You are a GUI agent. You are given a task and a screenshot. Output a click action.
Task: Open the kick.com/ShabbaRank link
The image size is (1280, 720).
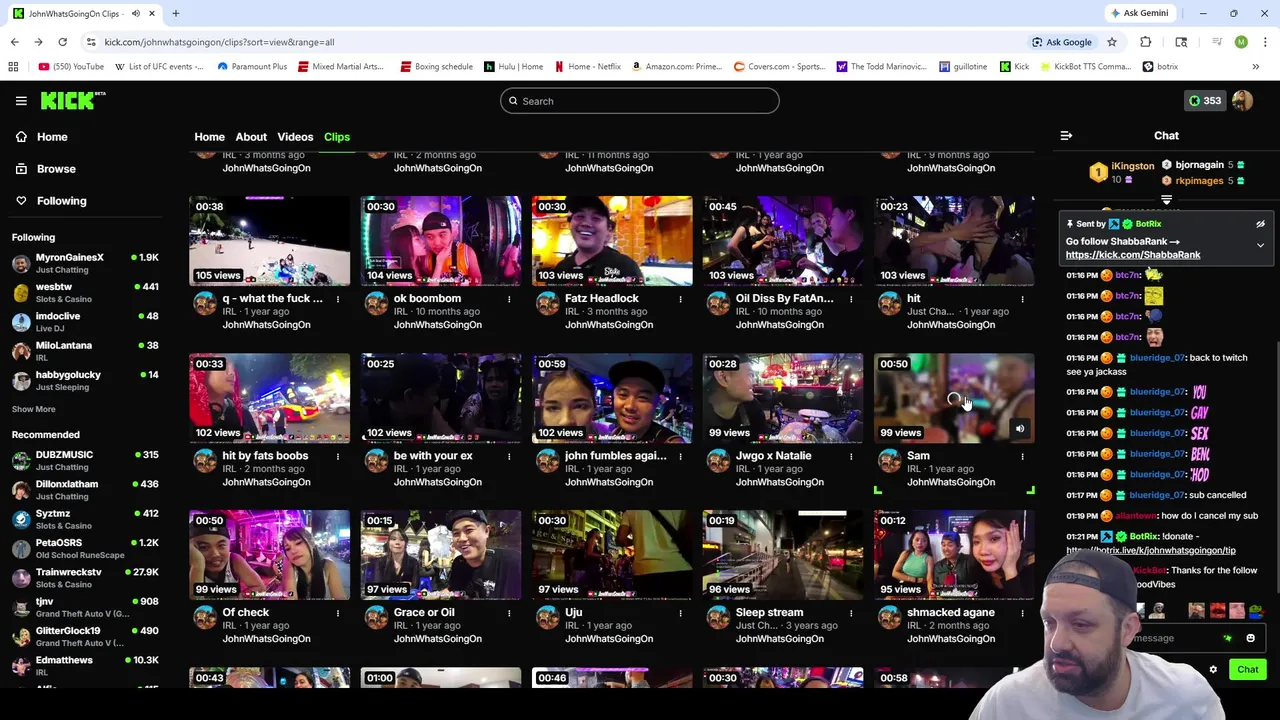tap(1133, 255)
